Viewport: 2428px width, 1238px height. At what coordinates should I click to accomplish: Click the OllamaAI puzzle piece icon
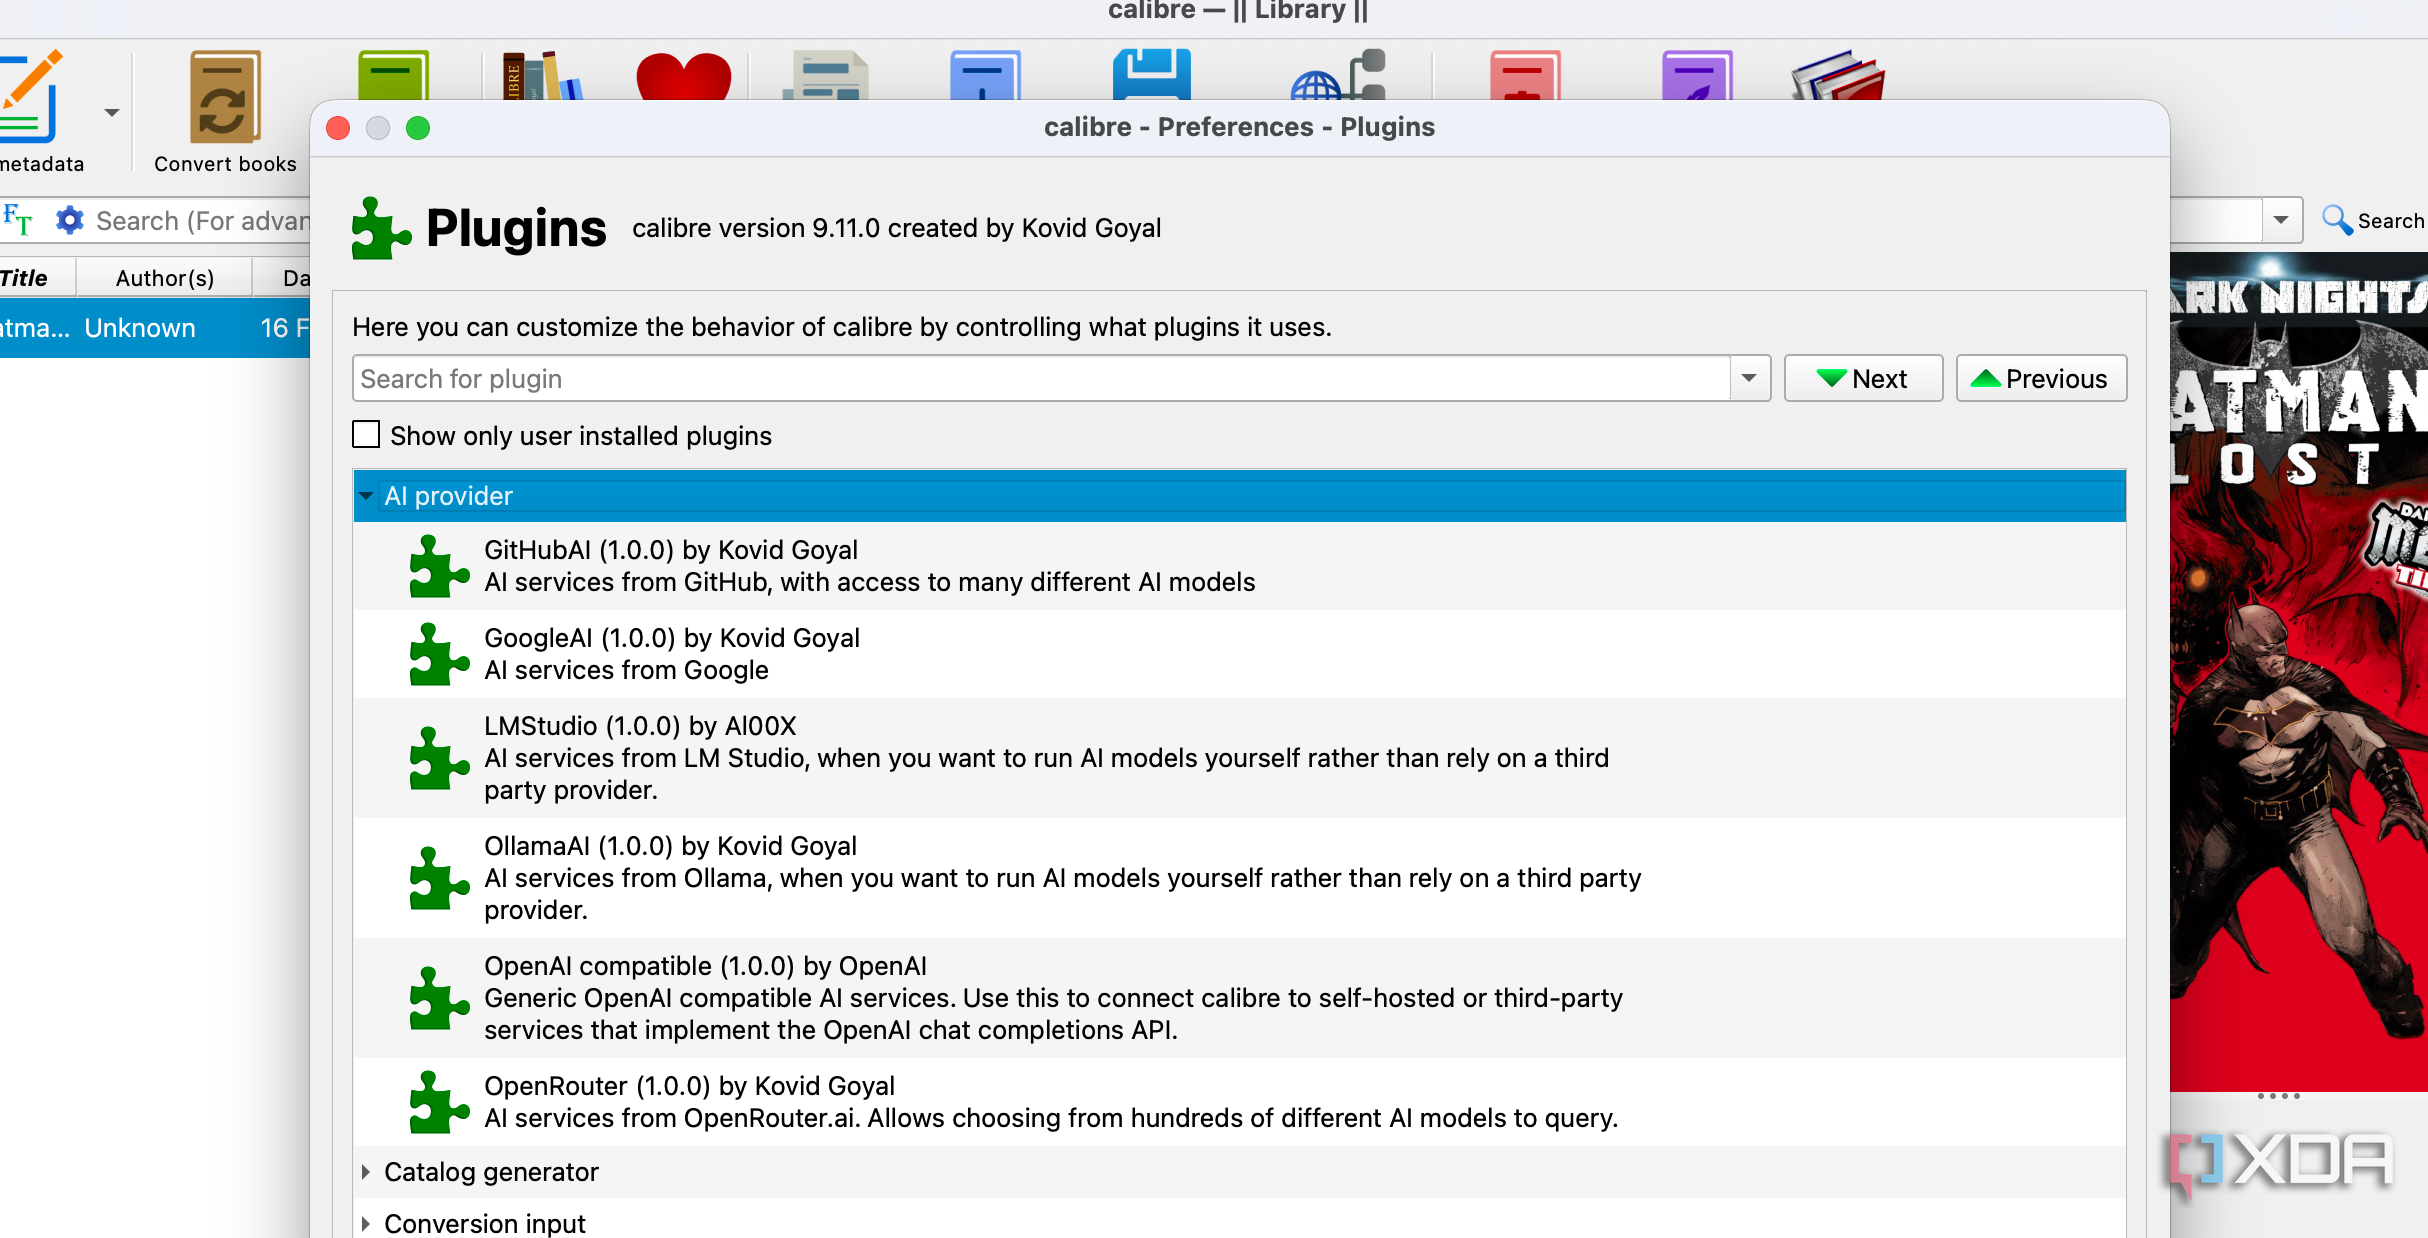tap(438, 878)
